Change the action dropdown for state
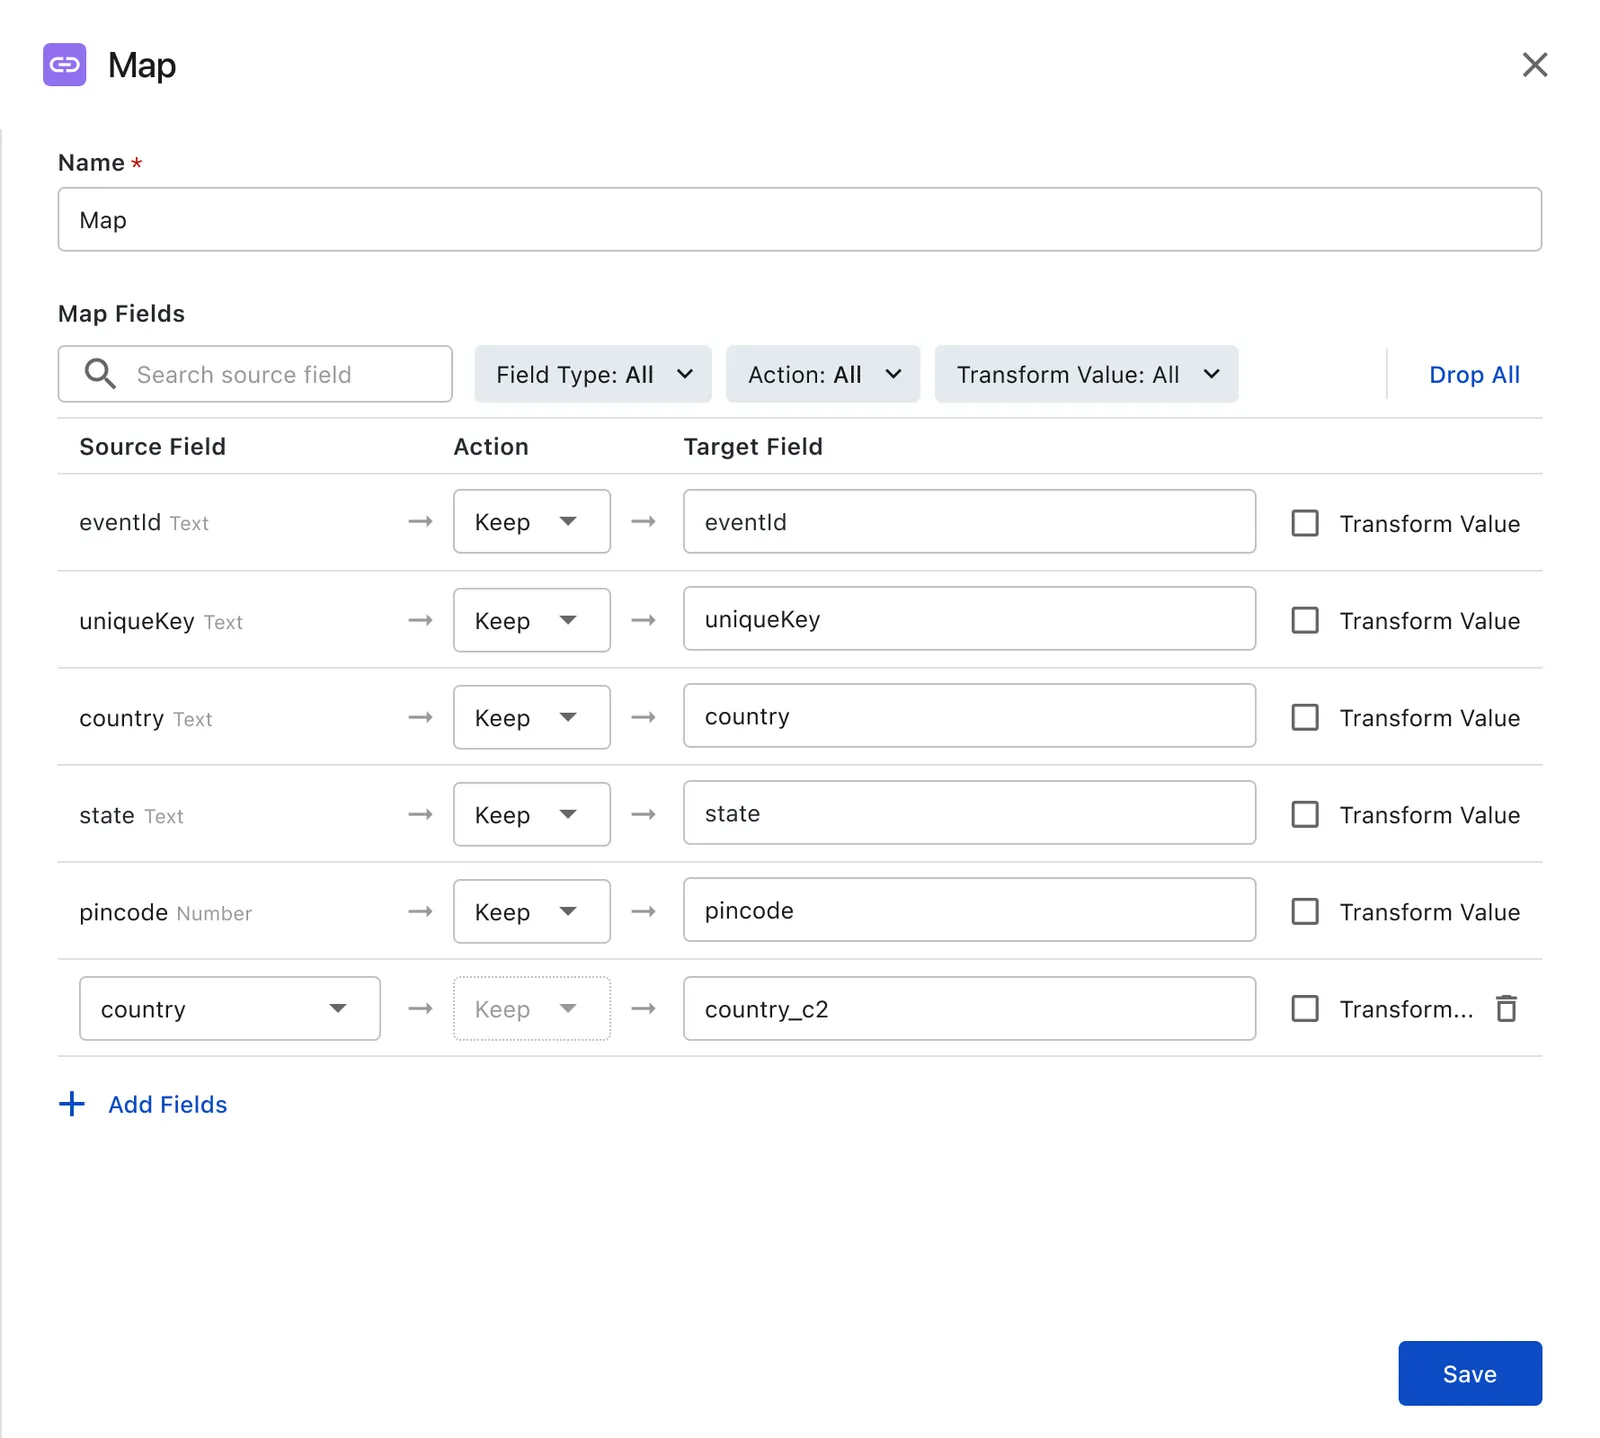Screen dimensions: 1600x1438 coord(532,814)
